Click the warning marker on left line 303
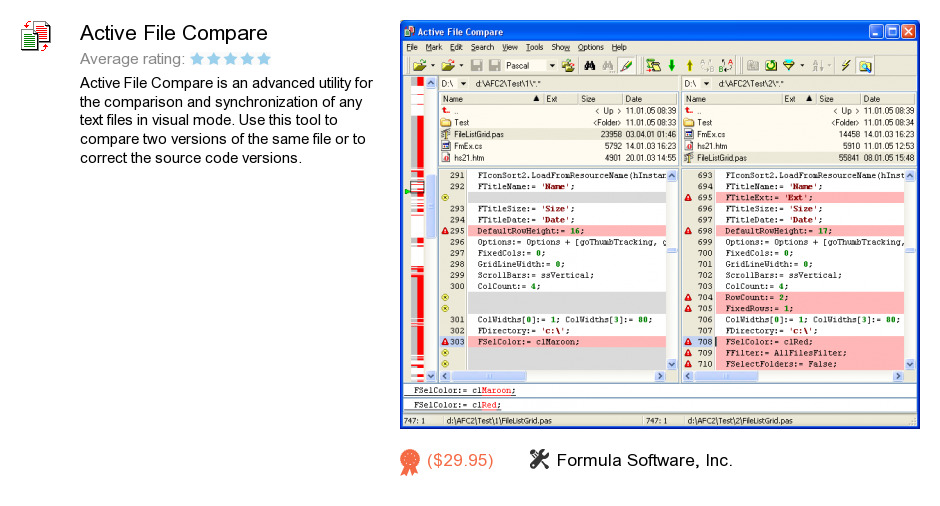 pyautogui.click(x=445, y=342)
